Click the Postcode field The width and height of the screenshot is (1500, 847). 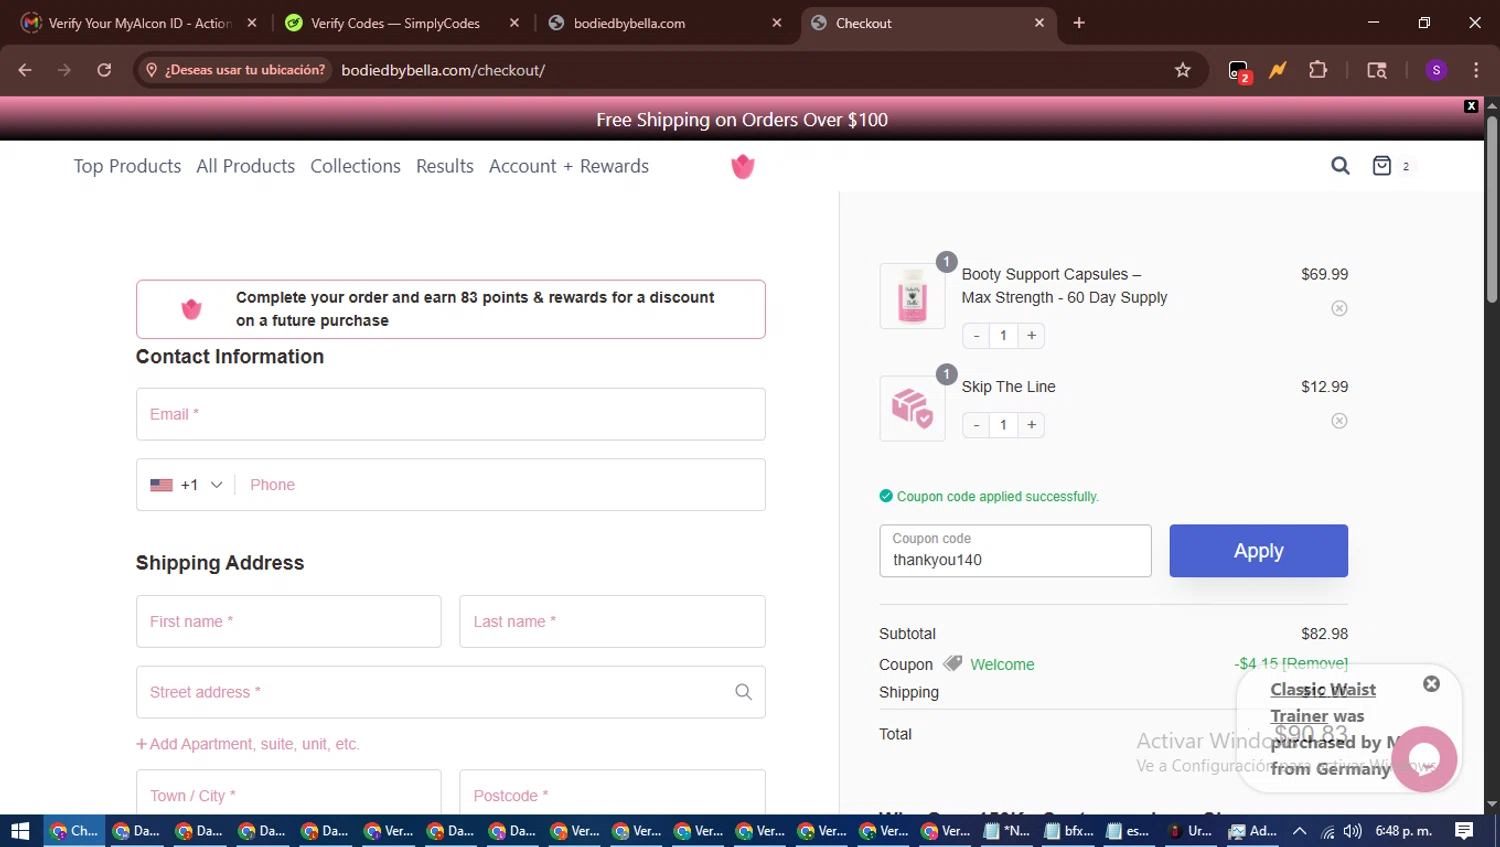[612, 794]
